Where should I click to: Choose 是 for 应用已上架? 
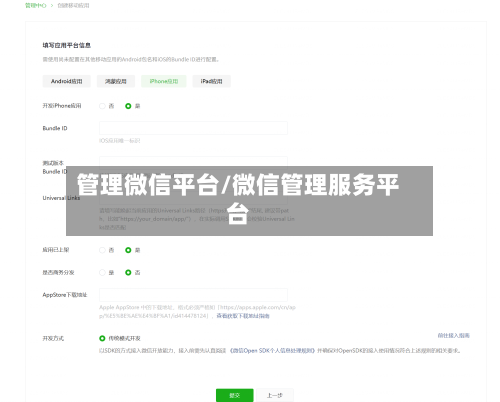click(x=128, y=250)
